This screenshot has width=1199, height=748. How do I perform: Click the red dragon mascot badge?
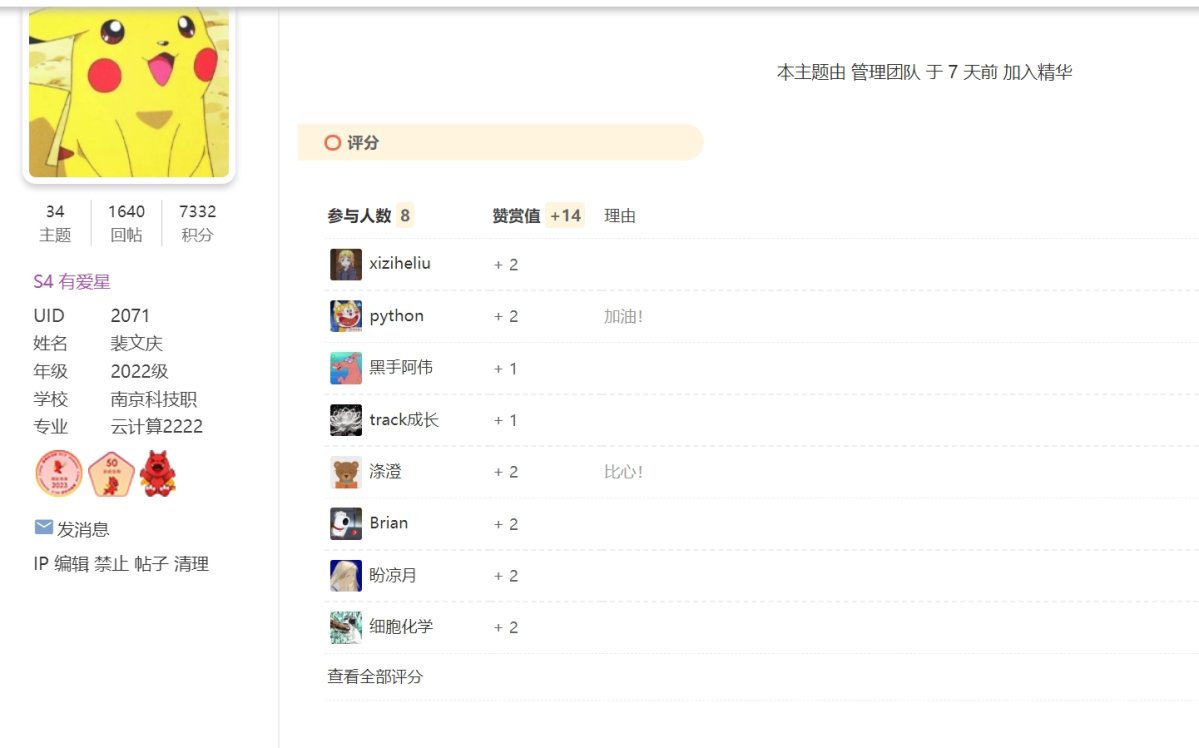pos(158,473)
